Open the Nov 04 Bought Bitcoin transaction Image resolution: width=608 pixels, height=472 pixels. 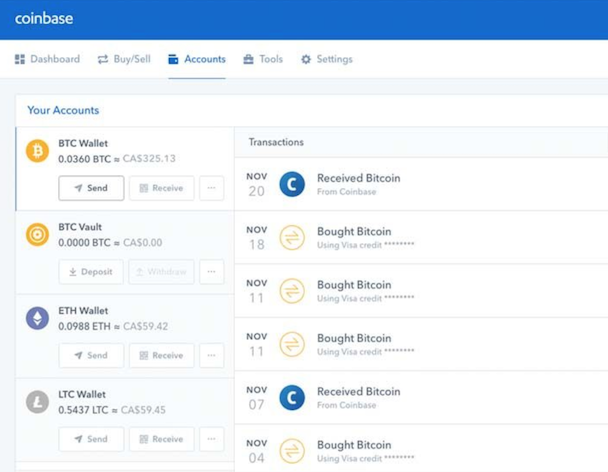coord(421,450)
